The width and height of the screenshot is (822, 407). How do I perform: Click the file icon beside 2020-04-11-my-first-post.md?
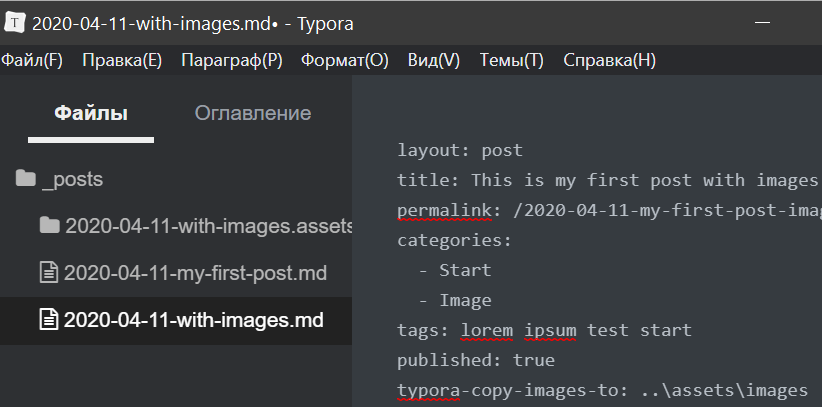pos(49,273)
